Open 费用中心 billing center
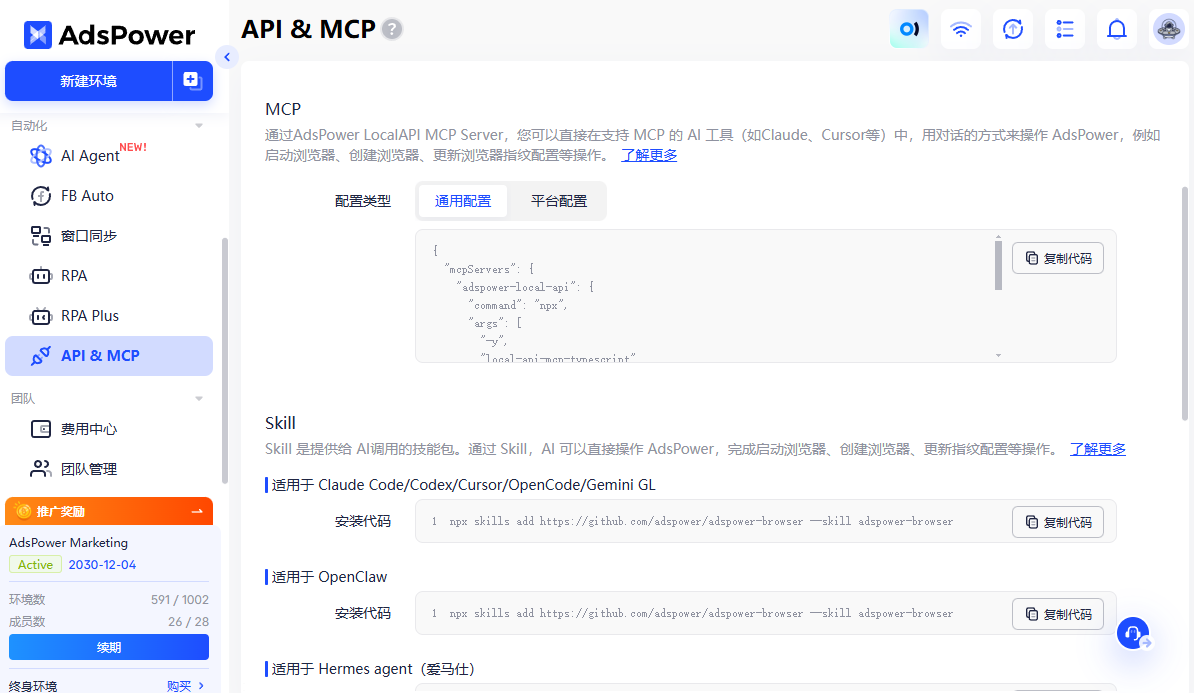 (x=109, y=429)
